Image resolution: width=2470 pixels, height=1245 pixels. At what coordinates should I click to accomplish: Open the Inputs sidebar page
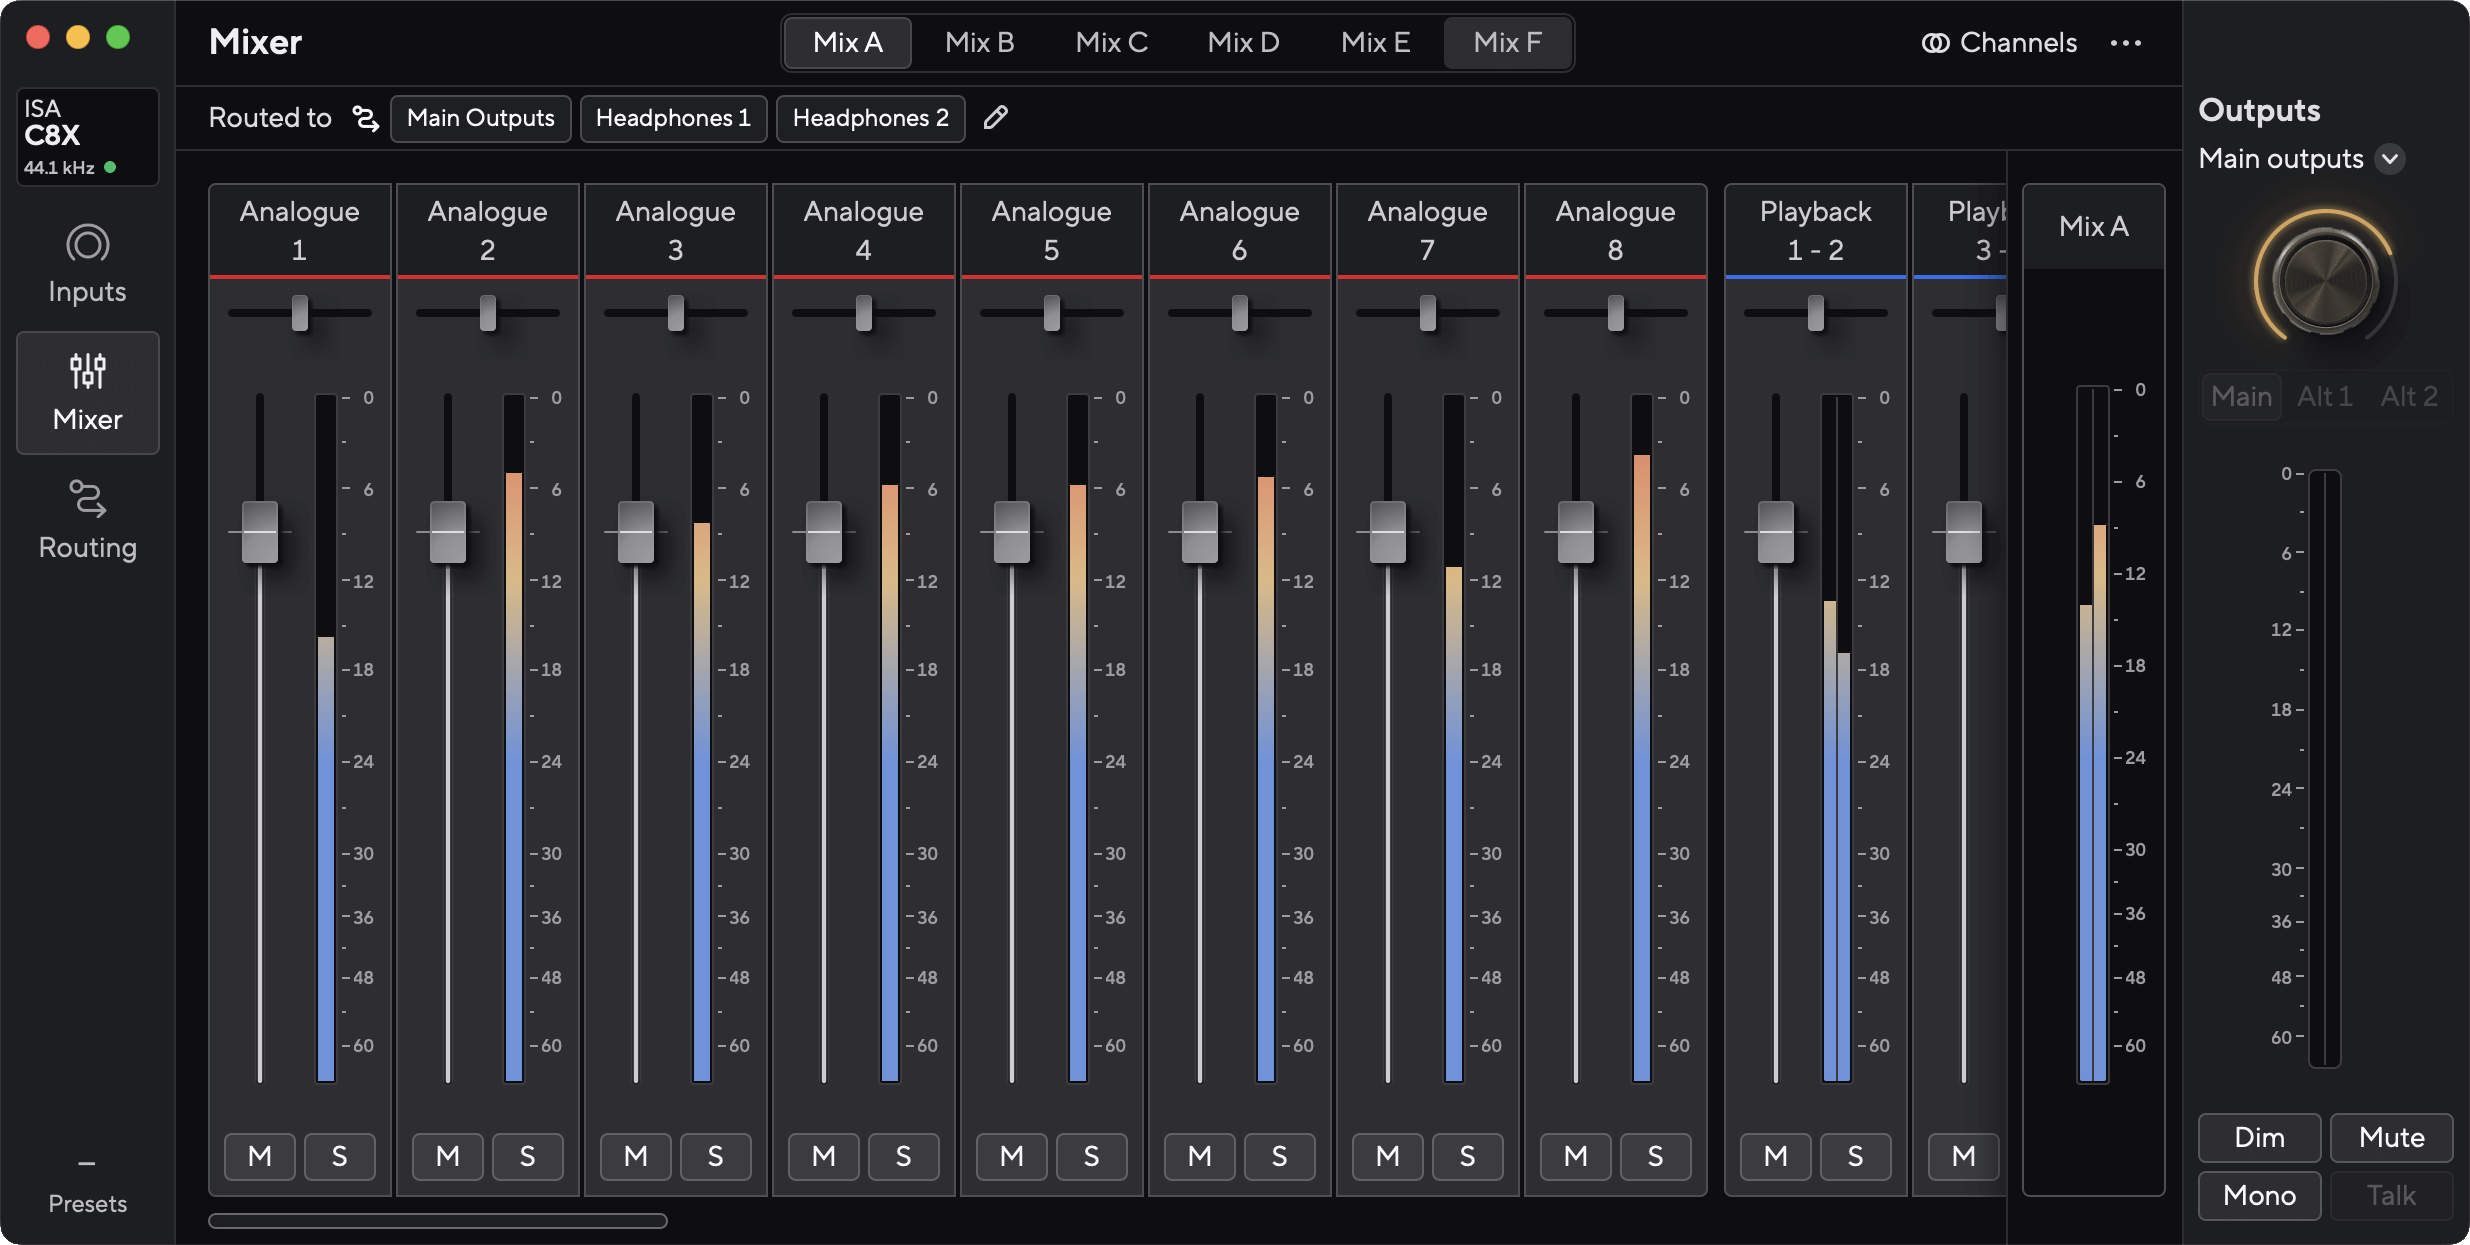[88, 264]
